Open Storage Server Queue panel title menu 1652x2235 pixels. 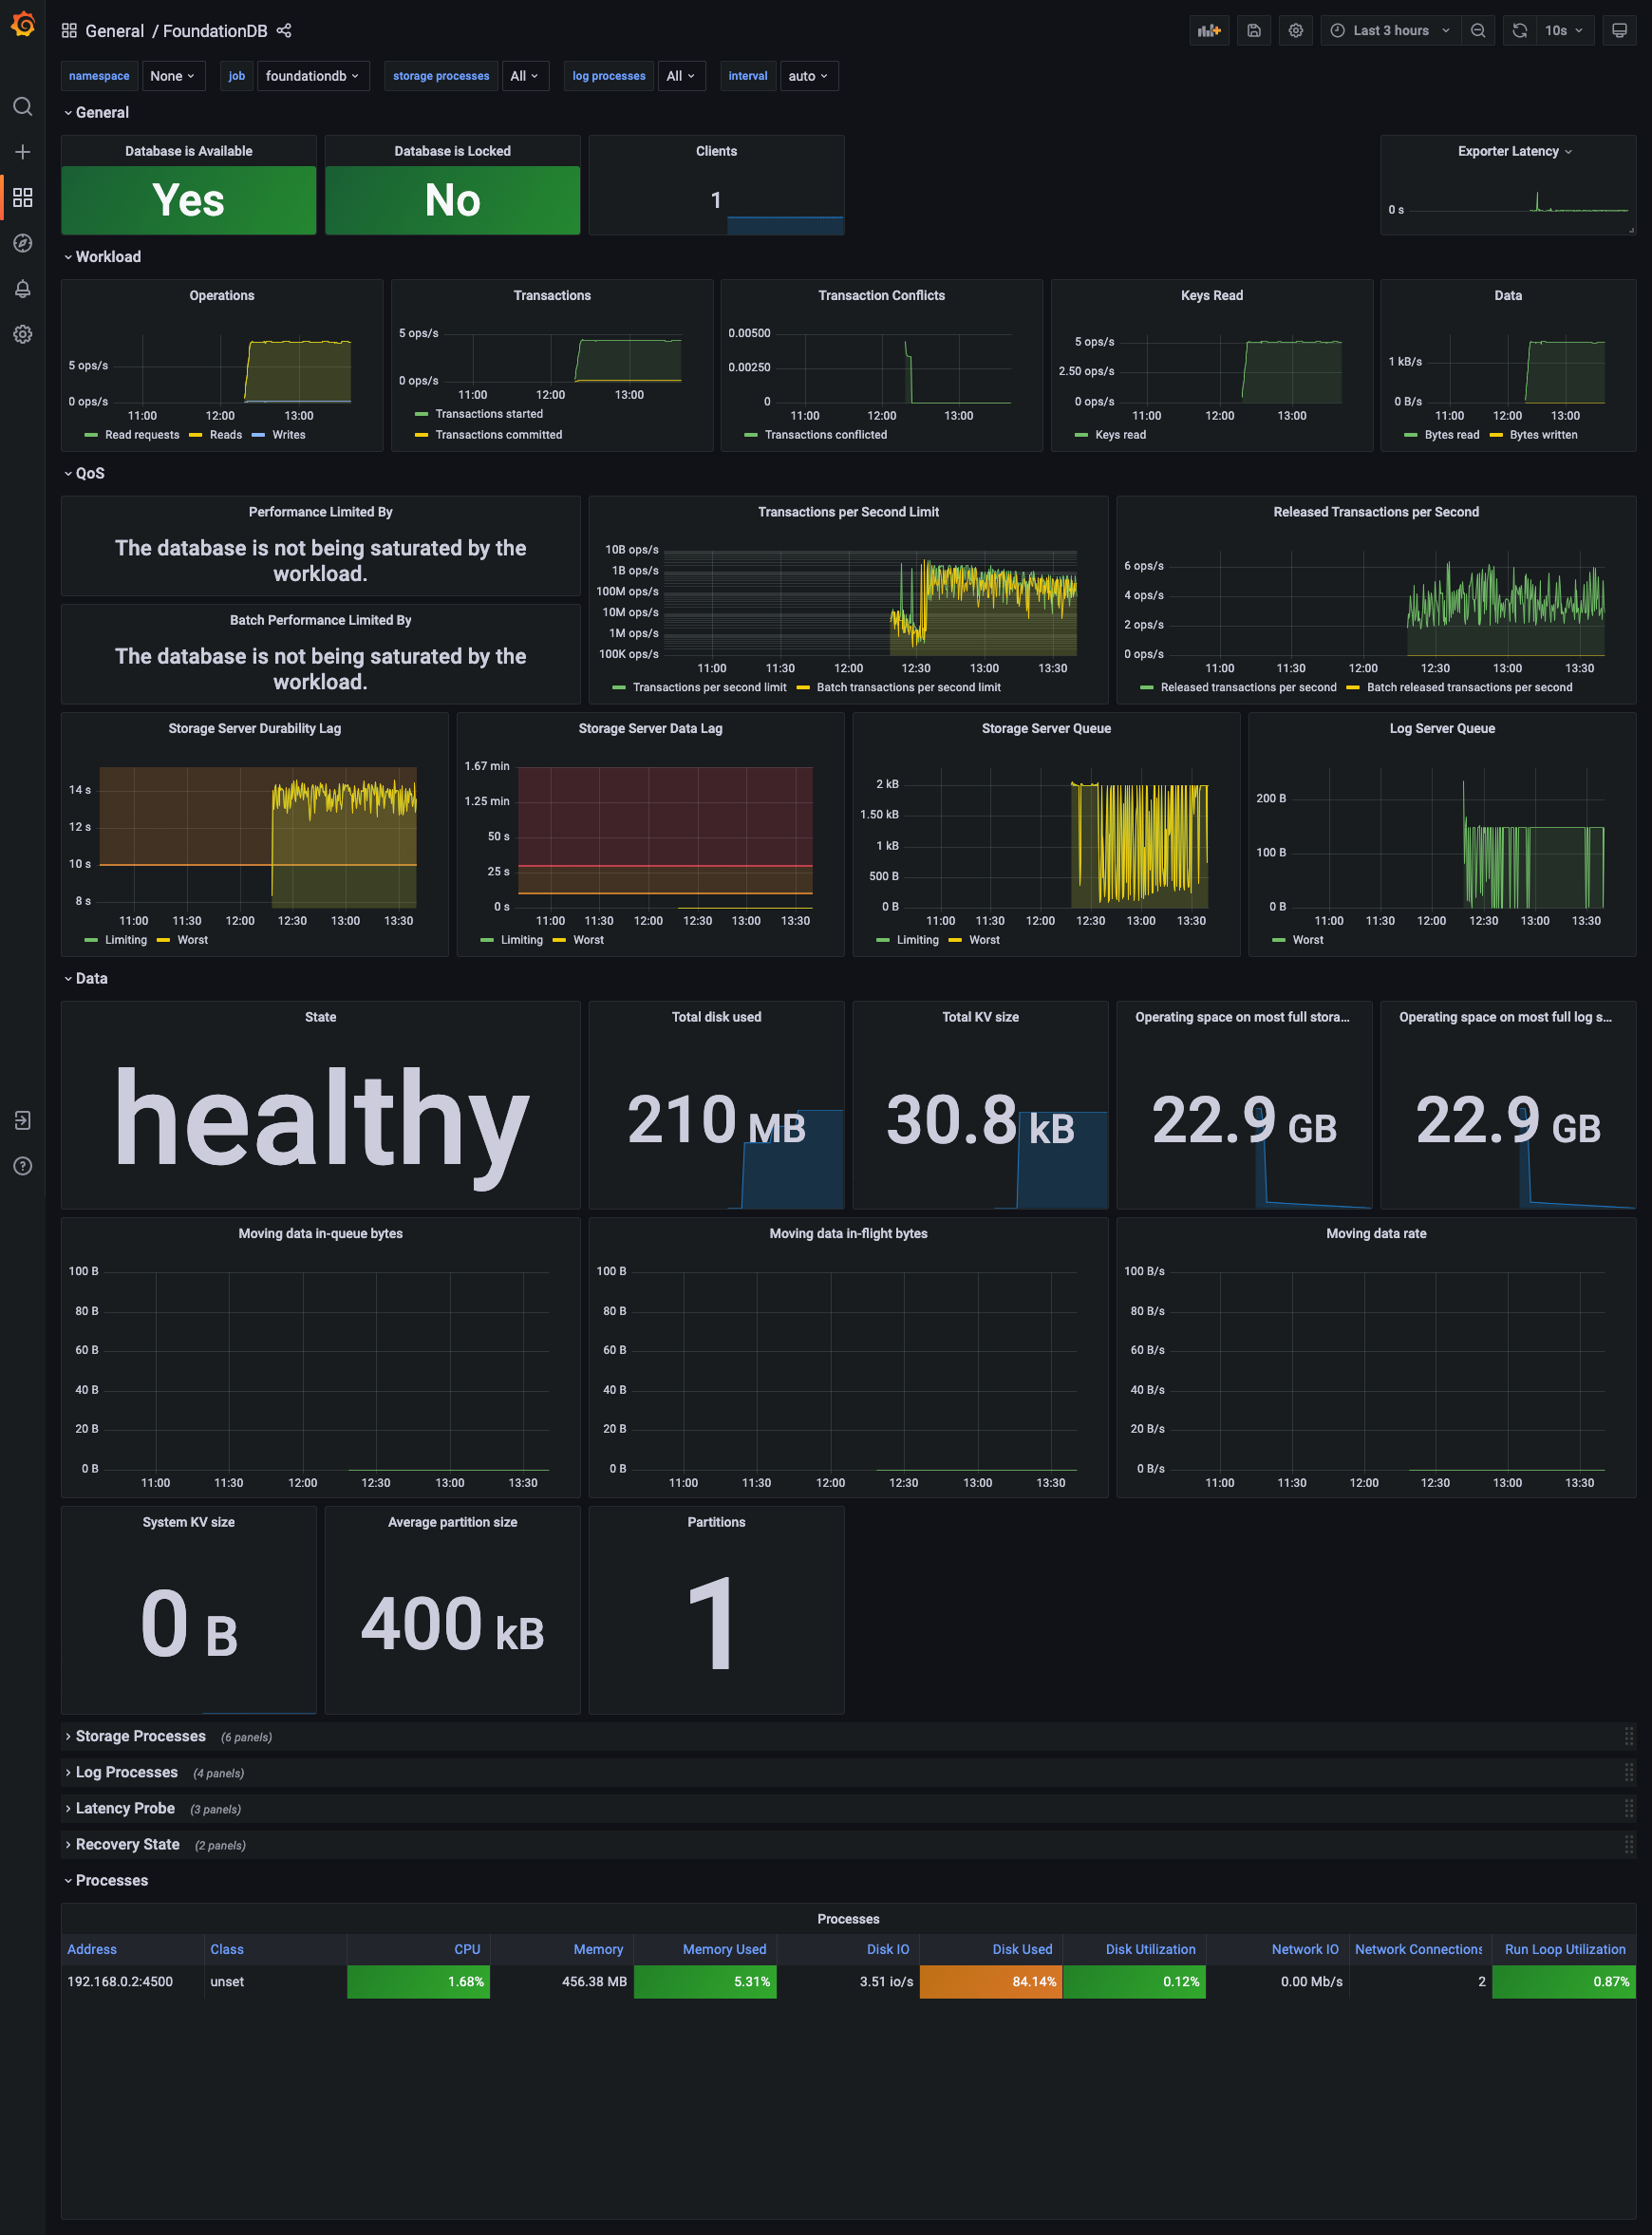click(x=1046, y=728)
